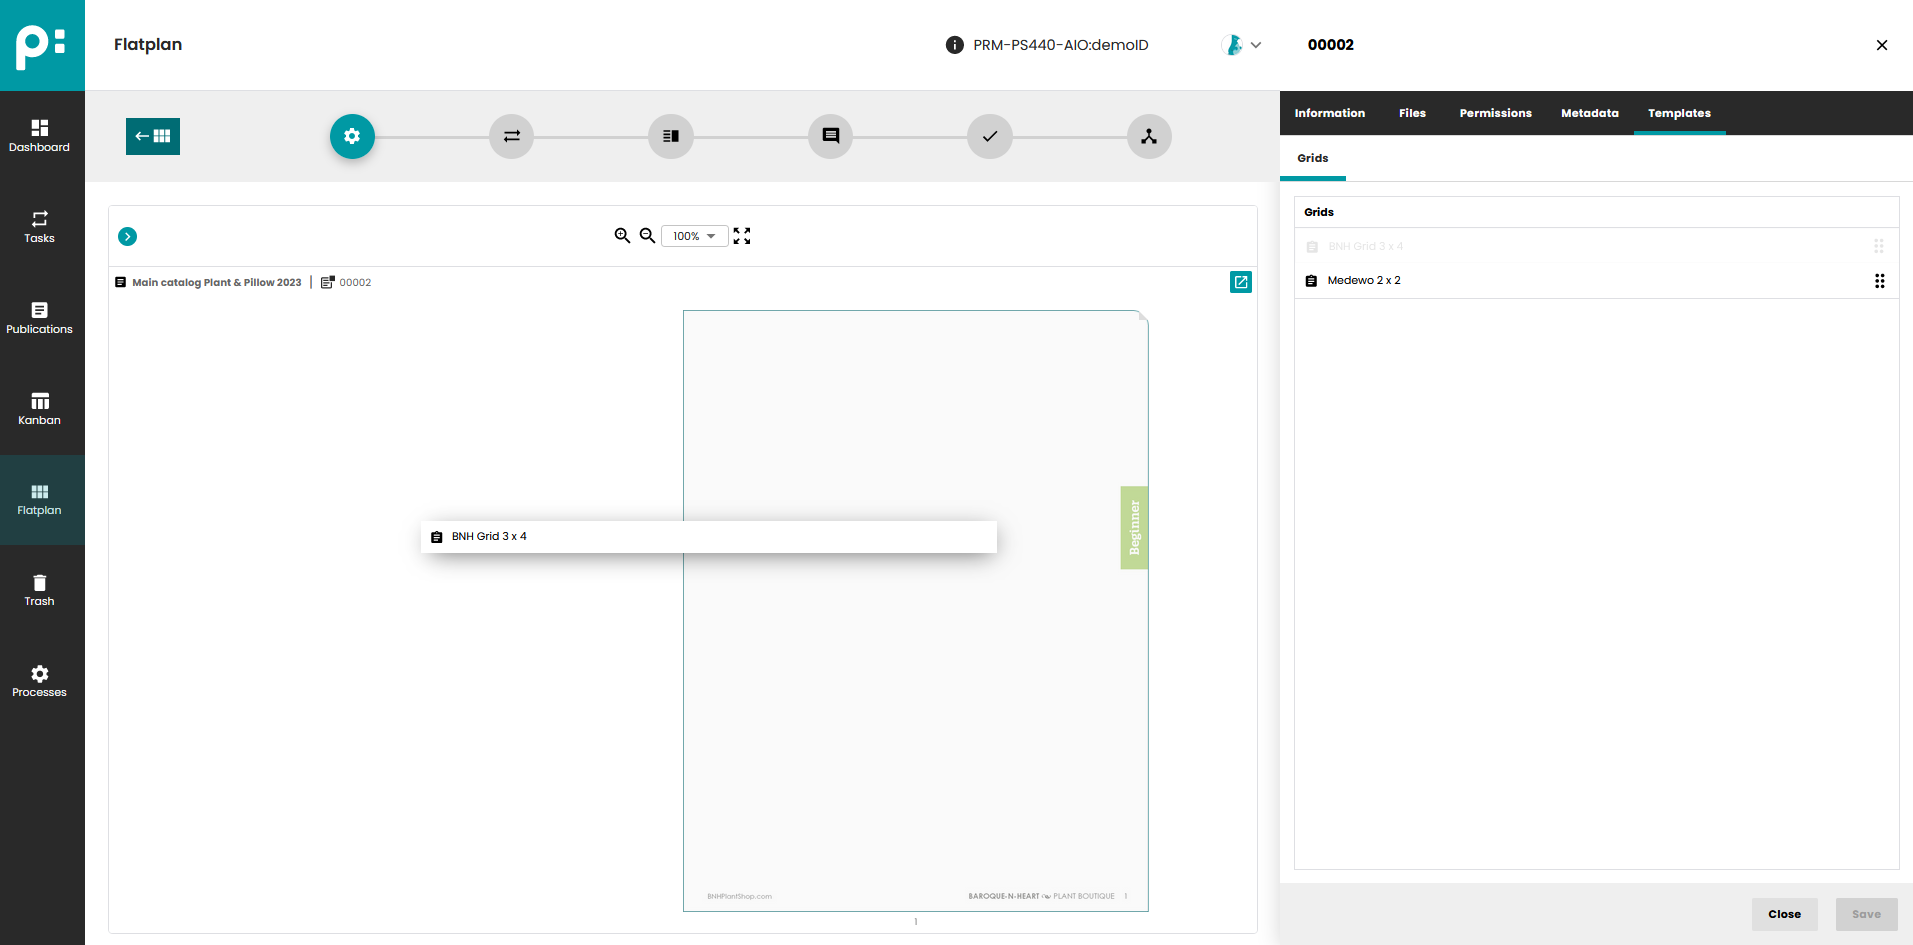Open page in new window icon
Screen dimensions: 1913x945
[1240, 282]
